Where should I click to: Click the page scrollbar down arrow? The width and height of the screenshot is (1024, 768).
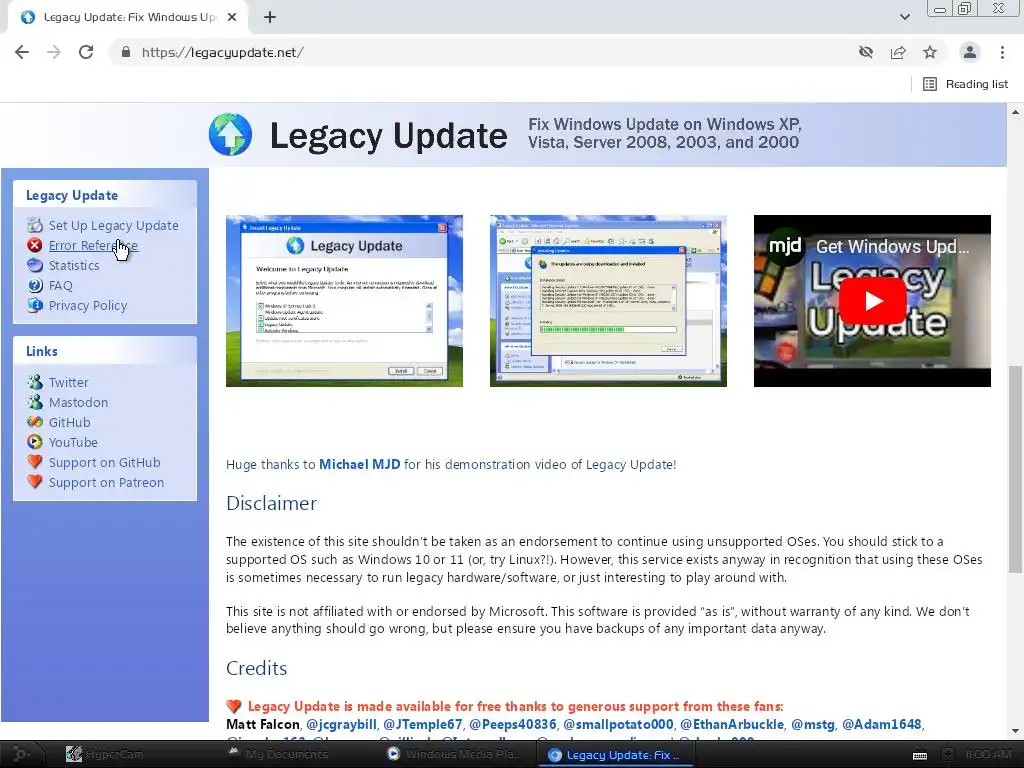click(1016, 731)
